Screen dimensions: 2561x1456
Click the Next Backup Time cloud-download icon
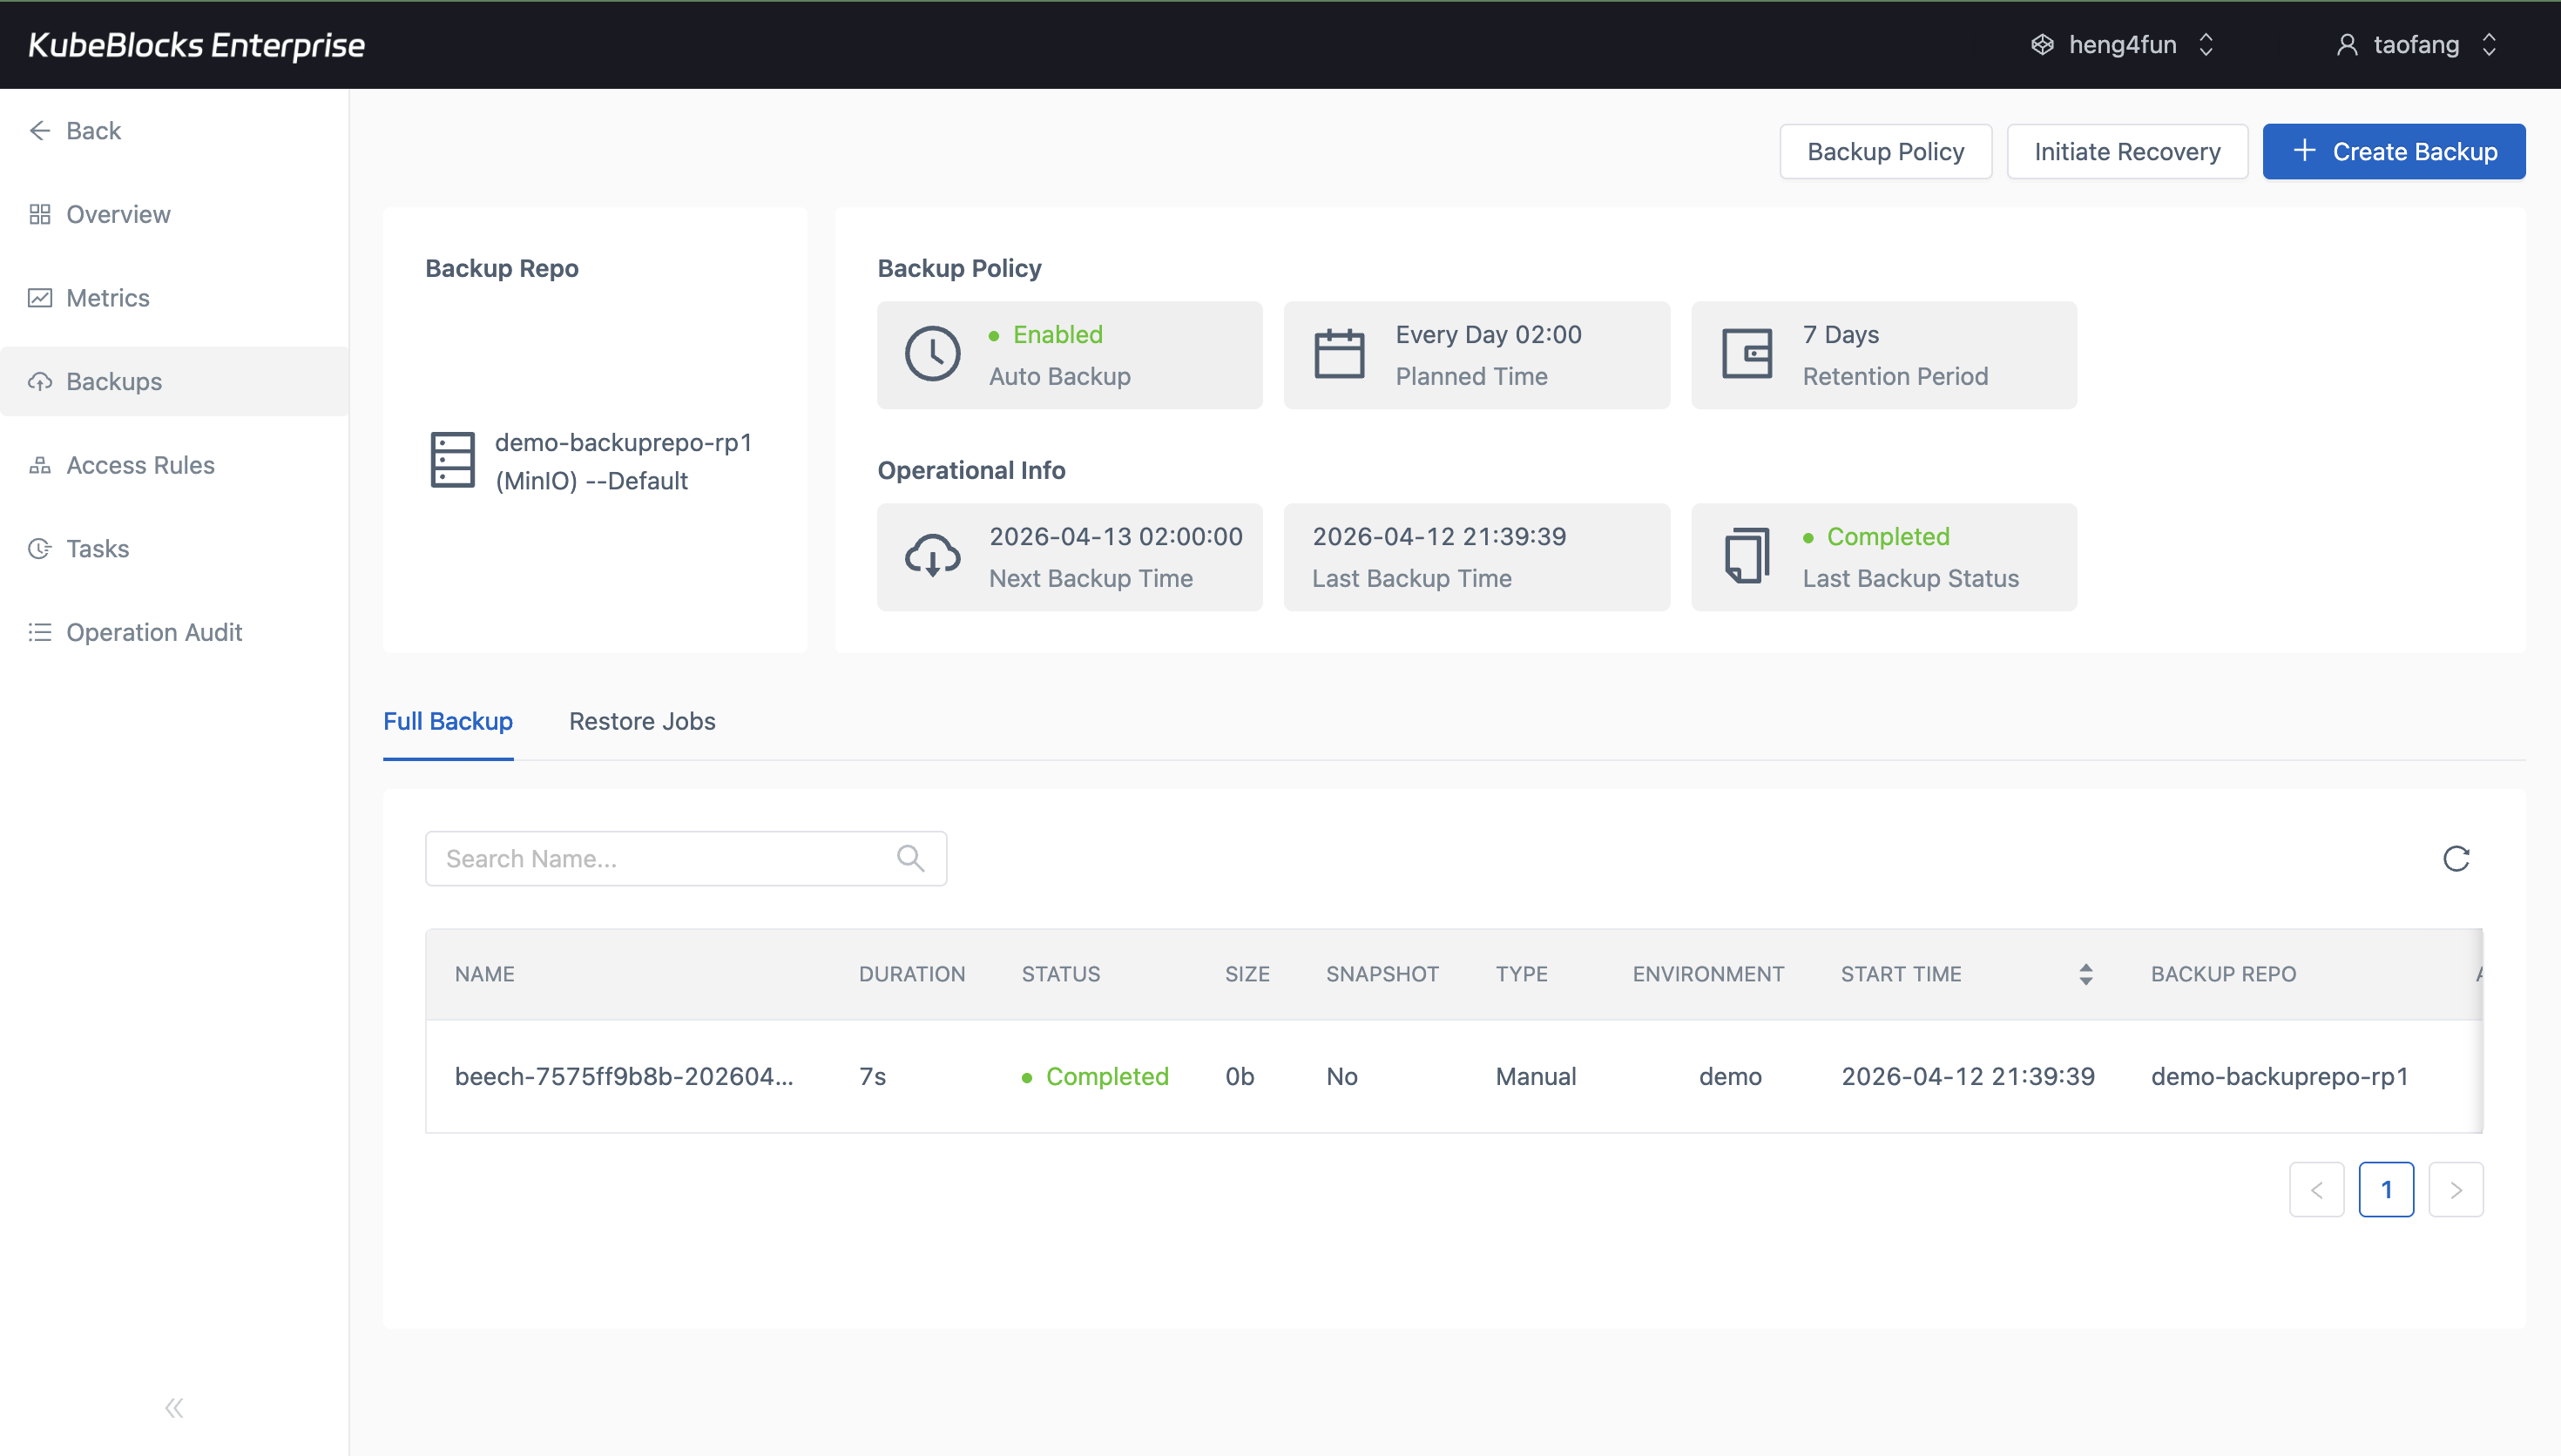pyautogui.click(x=932, y=556)
